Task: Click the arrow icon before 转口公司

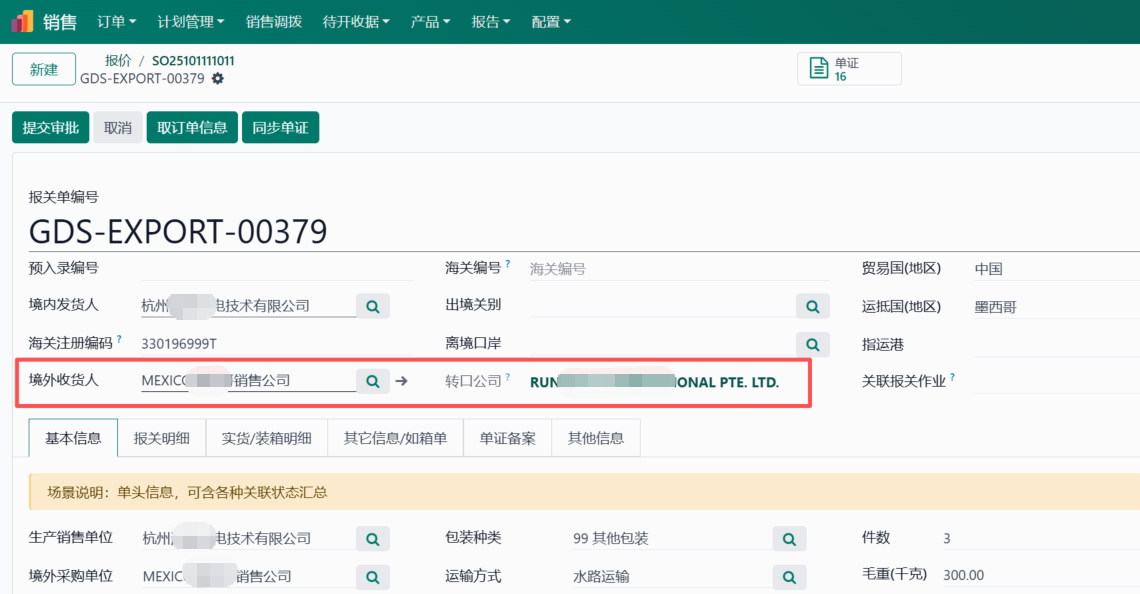Action: tap(399, 381)
